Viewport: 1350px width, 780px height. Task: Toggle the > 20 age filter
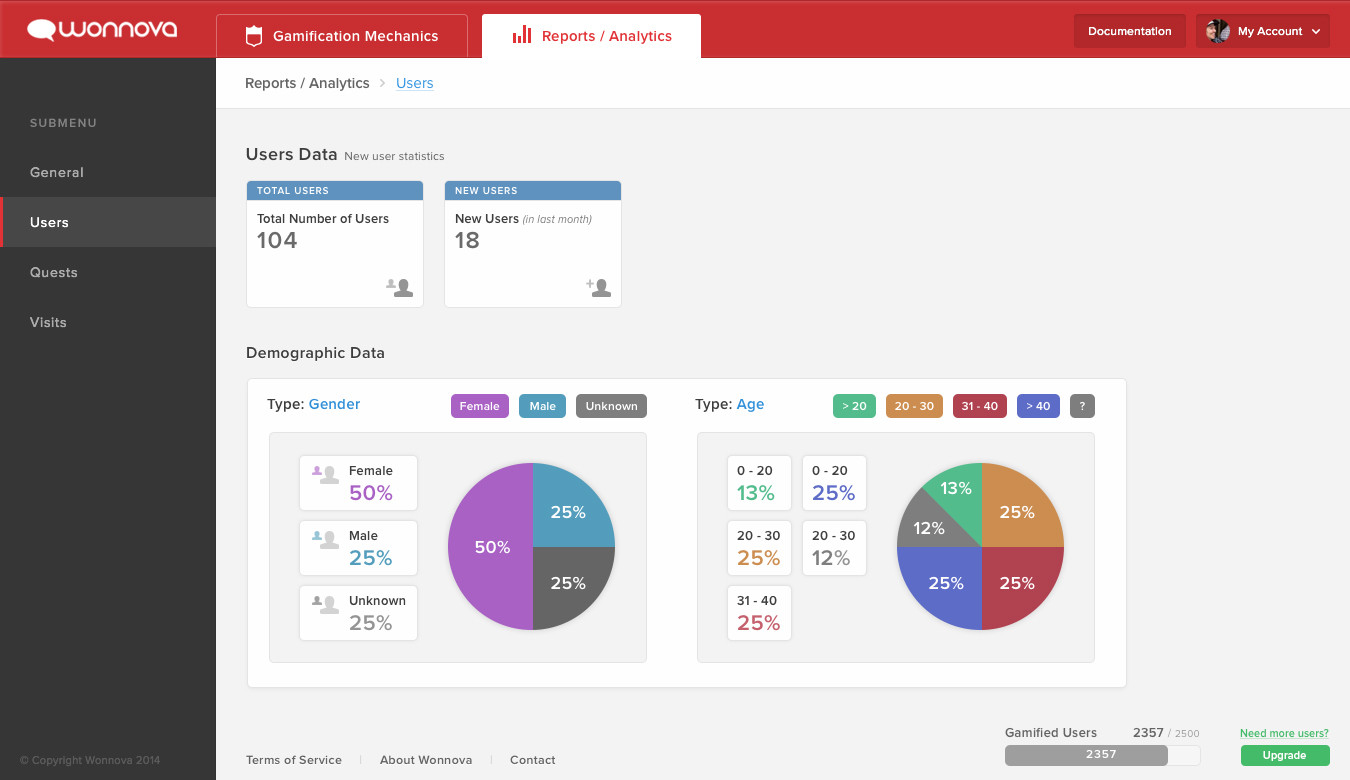pos(854,406)
